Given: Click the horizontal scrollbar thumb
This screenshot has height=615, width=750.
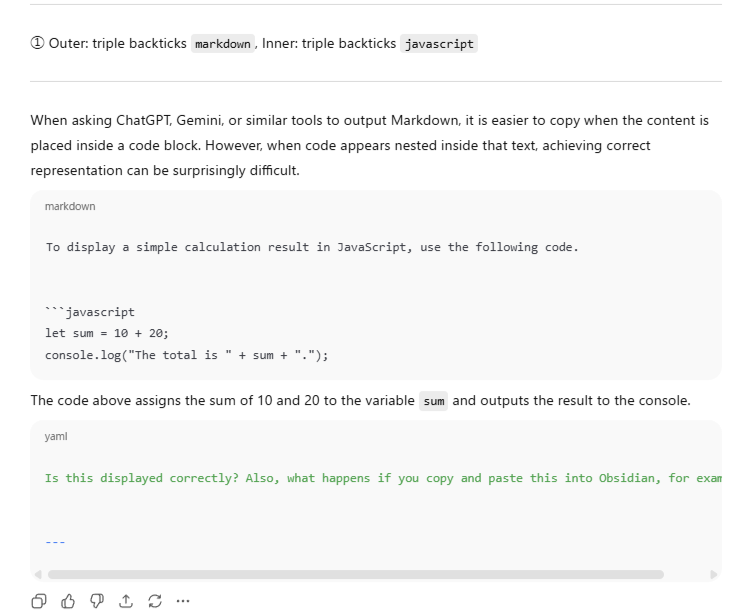Looking at the screenshot, I should (x=355, y=575).
